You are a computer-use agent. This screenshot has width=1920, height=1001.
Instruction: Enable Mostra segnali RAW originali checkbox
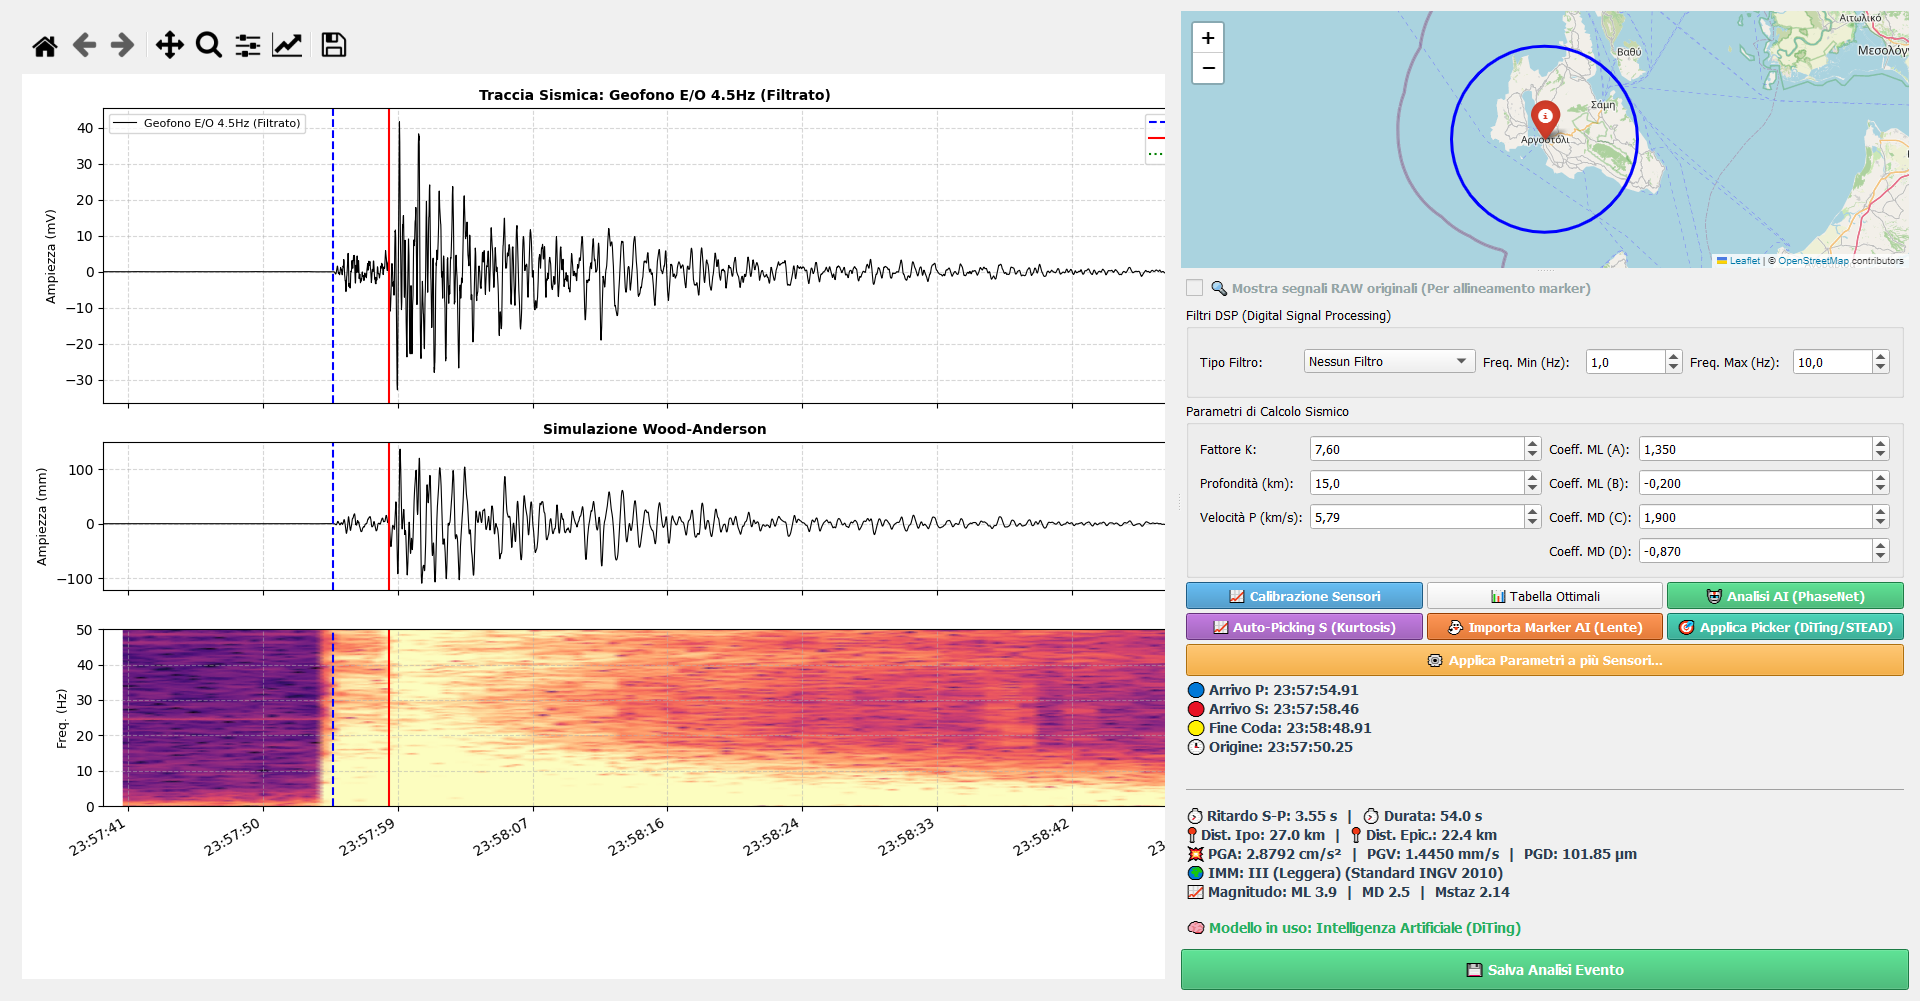1194,288
